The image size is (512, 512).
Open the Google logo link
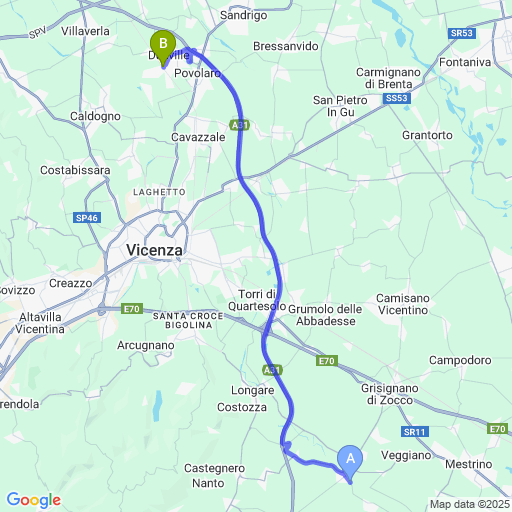coord(34,500)
